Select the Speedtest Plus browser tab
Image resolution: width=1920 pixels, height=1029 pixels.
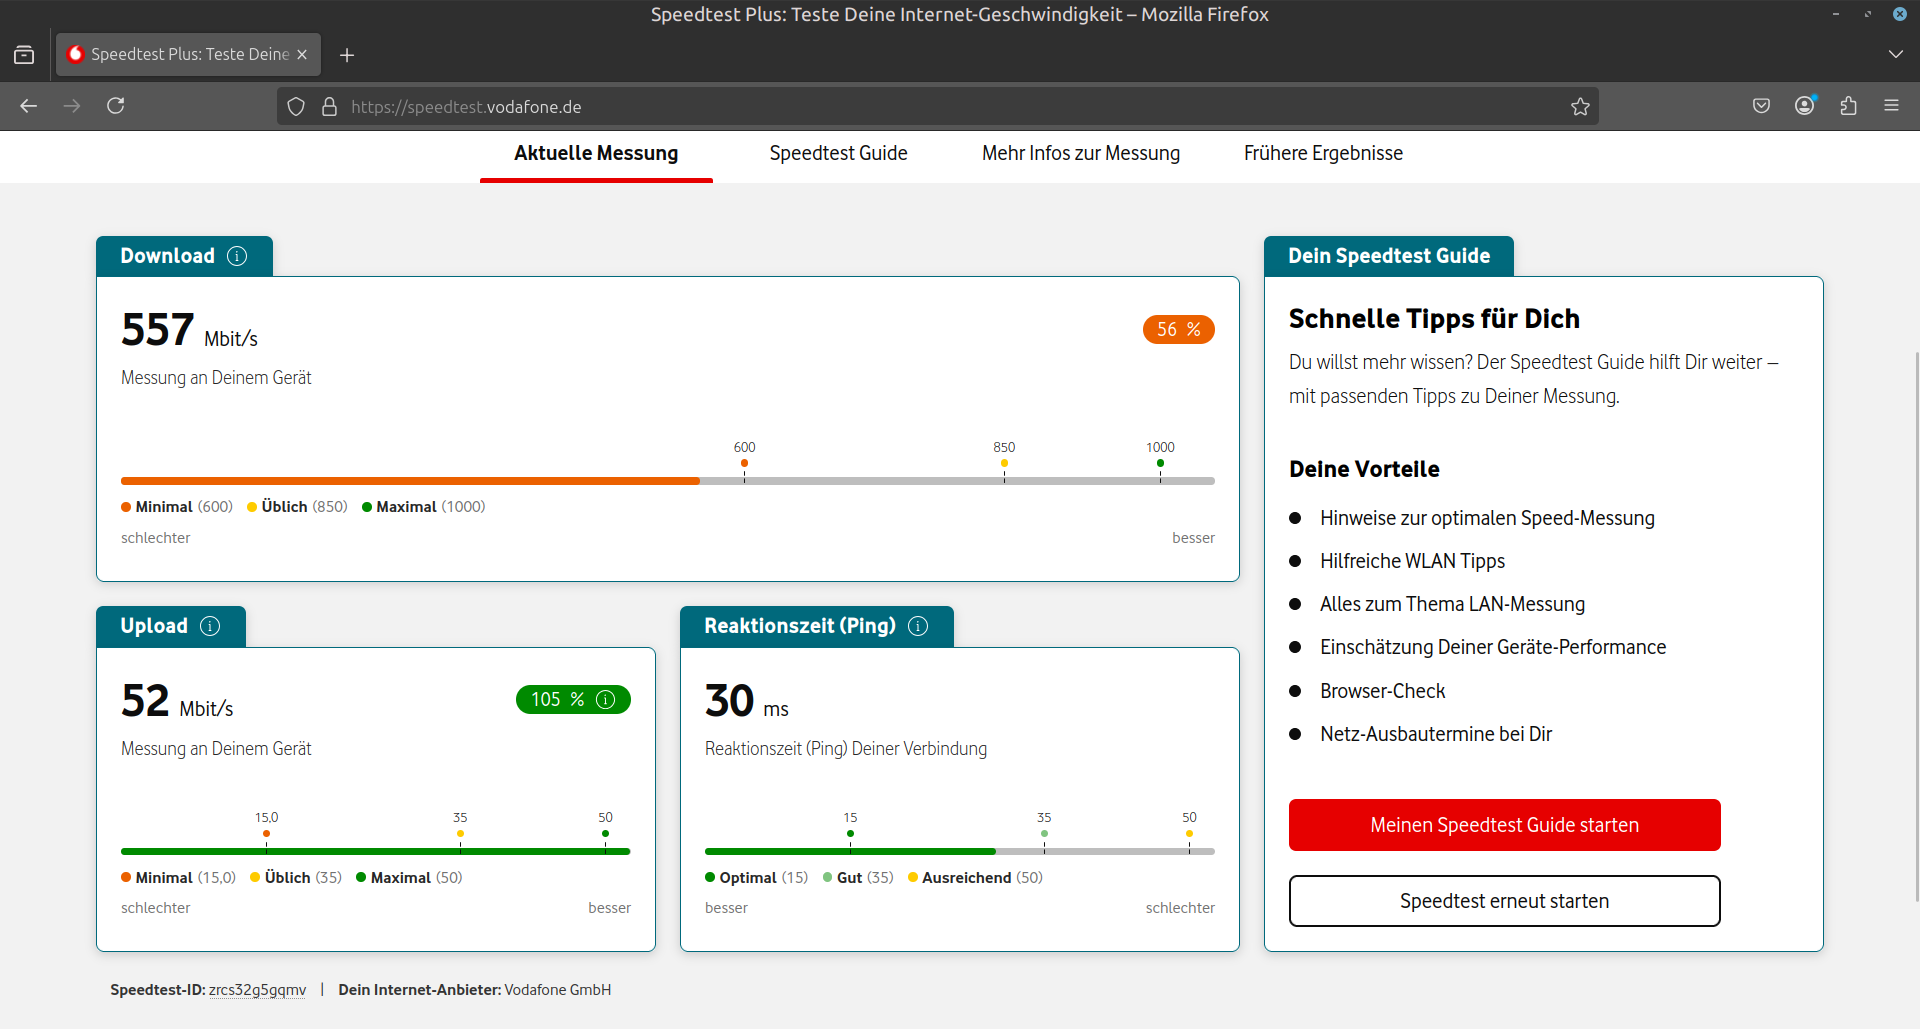click(188, 55)
